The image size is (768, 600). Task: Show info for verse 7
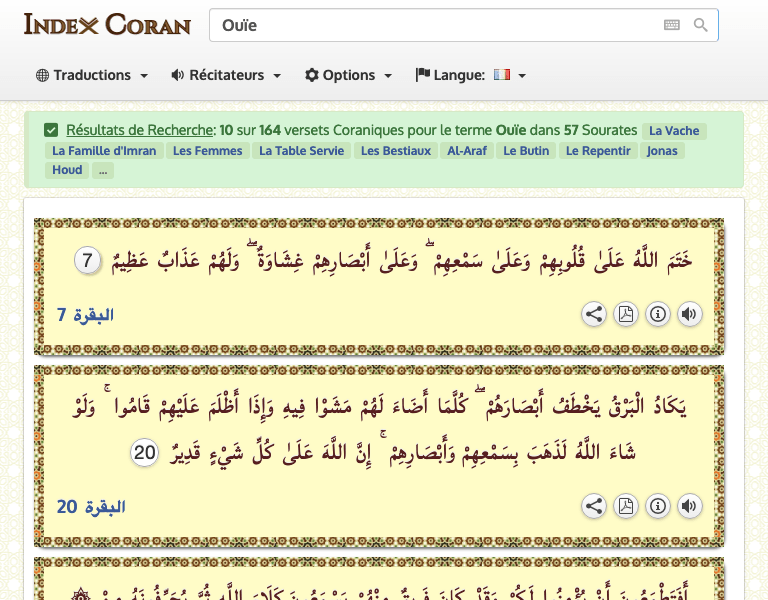658,314
